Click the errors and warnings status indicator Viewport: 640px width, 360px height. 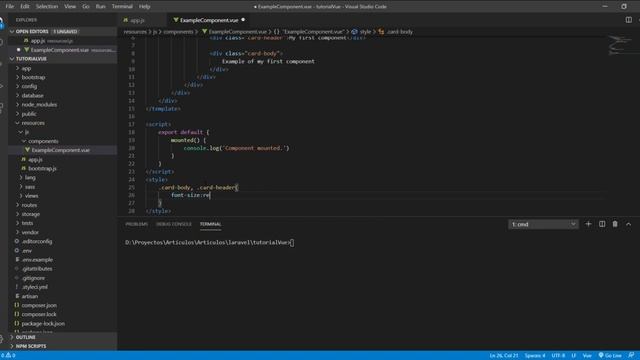pos(8,356)
